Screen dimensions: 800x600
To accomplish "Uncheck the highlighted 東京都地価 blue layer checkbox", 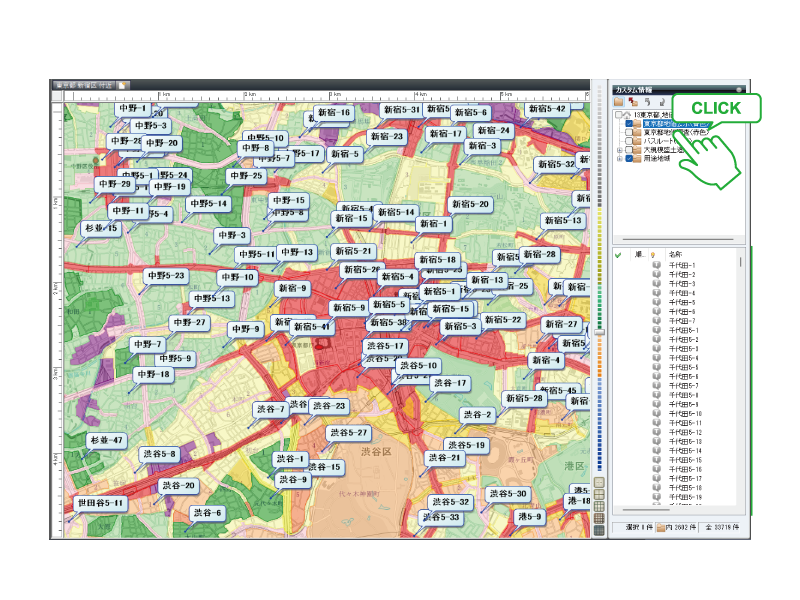I will click(629, 123).
